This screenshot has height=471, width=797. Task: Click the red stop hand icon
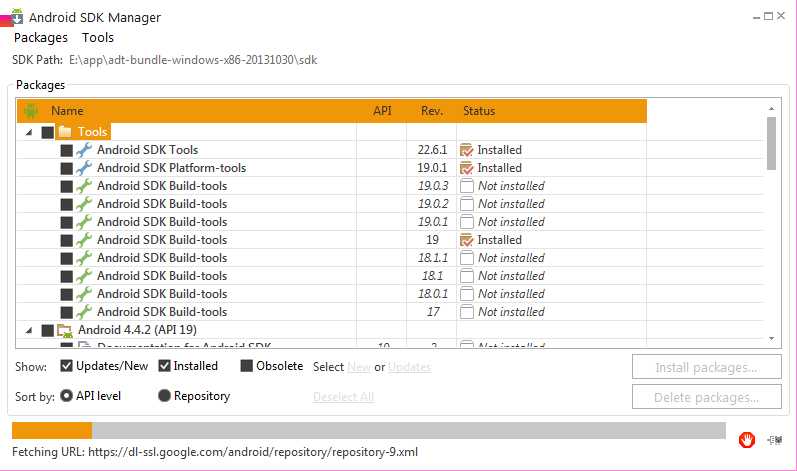pos(747,440)
